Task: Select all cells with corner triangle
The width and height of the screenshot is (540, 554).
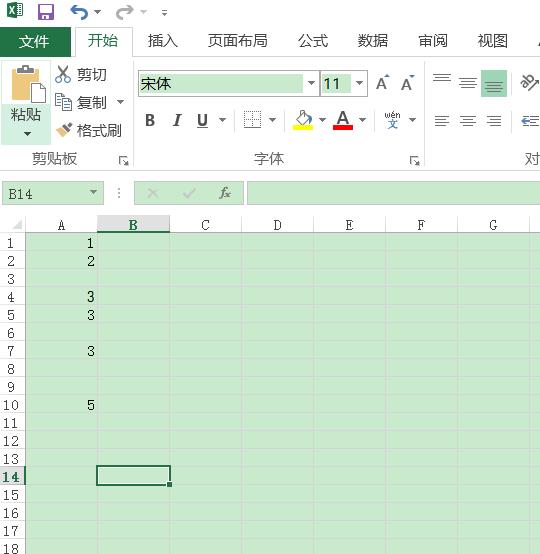Action: 17,225
